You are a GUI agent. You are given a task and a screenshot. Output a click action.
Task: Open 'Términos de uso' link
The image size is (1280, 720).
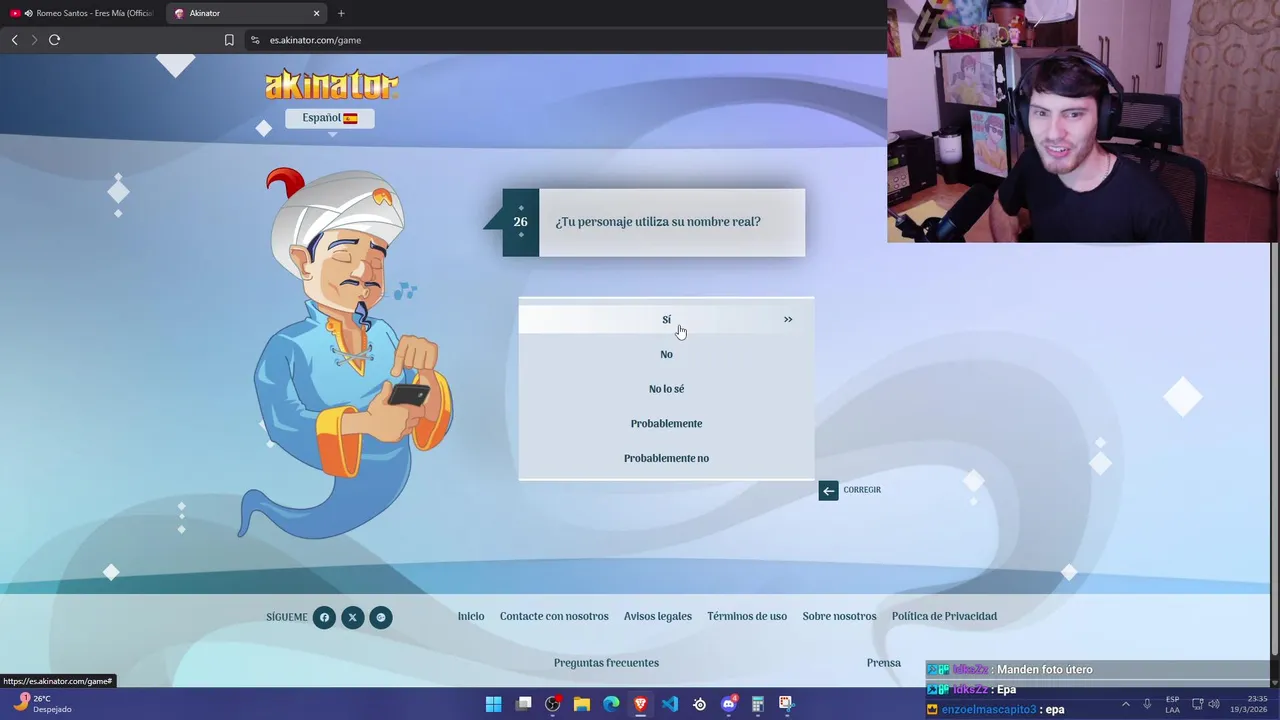[747, 616]
